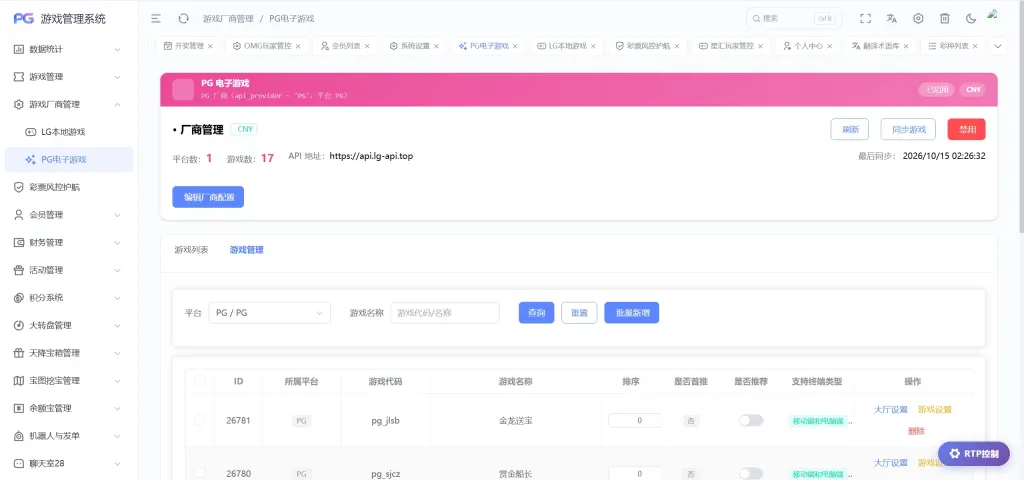The image size is (1024, 480).
Task: Close the 开奖管理 tab
Action: pyautogui.click(x=210, y=46)
